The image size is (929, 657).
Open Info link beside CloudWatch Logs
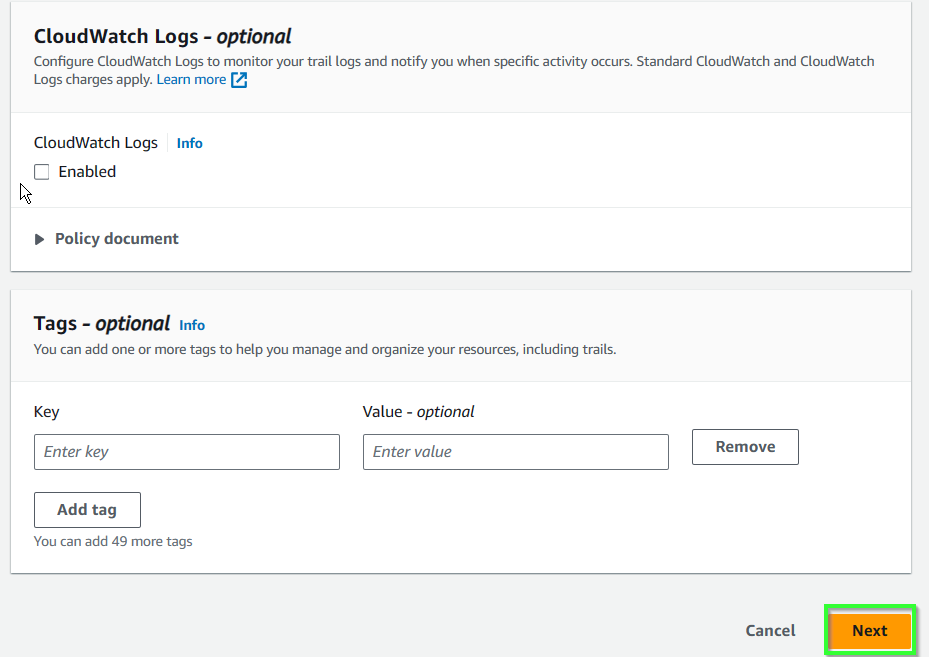pyautogui.click(x=190, y=143)
